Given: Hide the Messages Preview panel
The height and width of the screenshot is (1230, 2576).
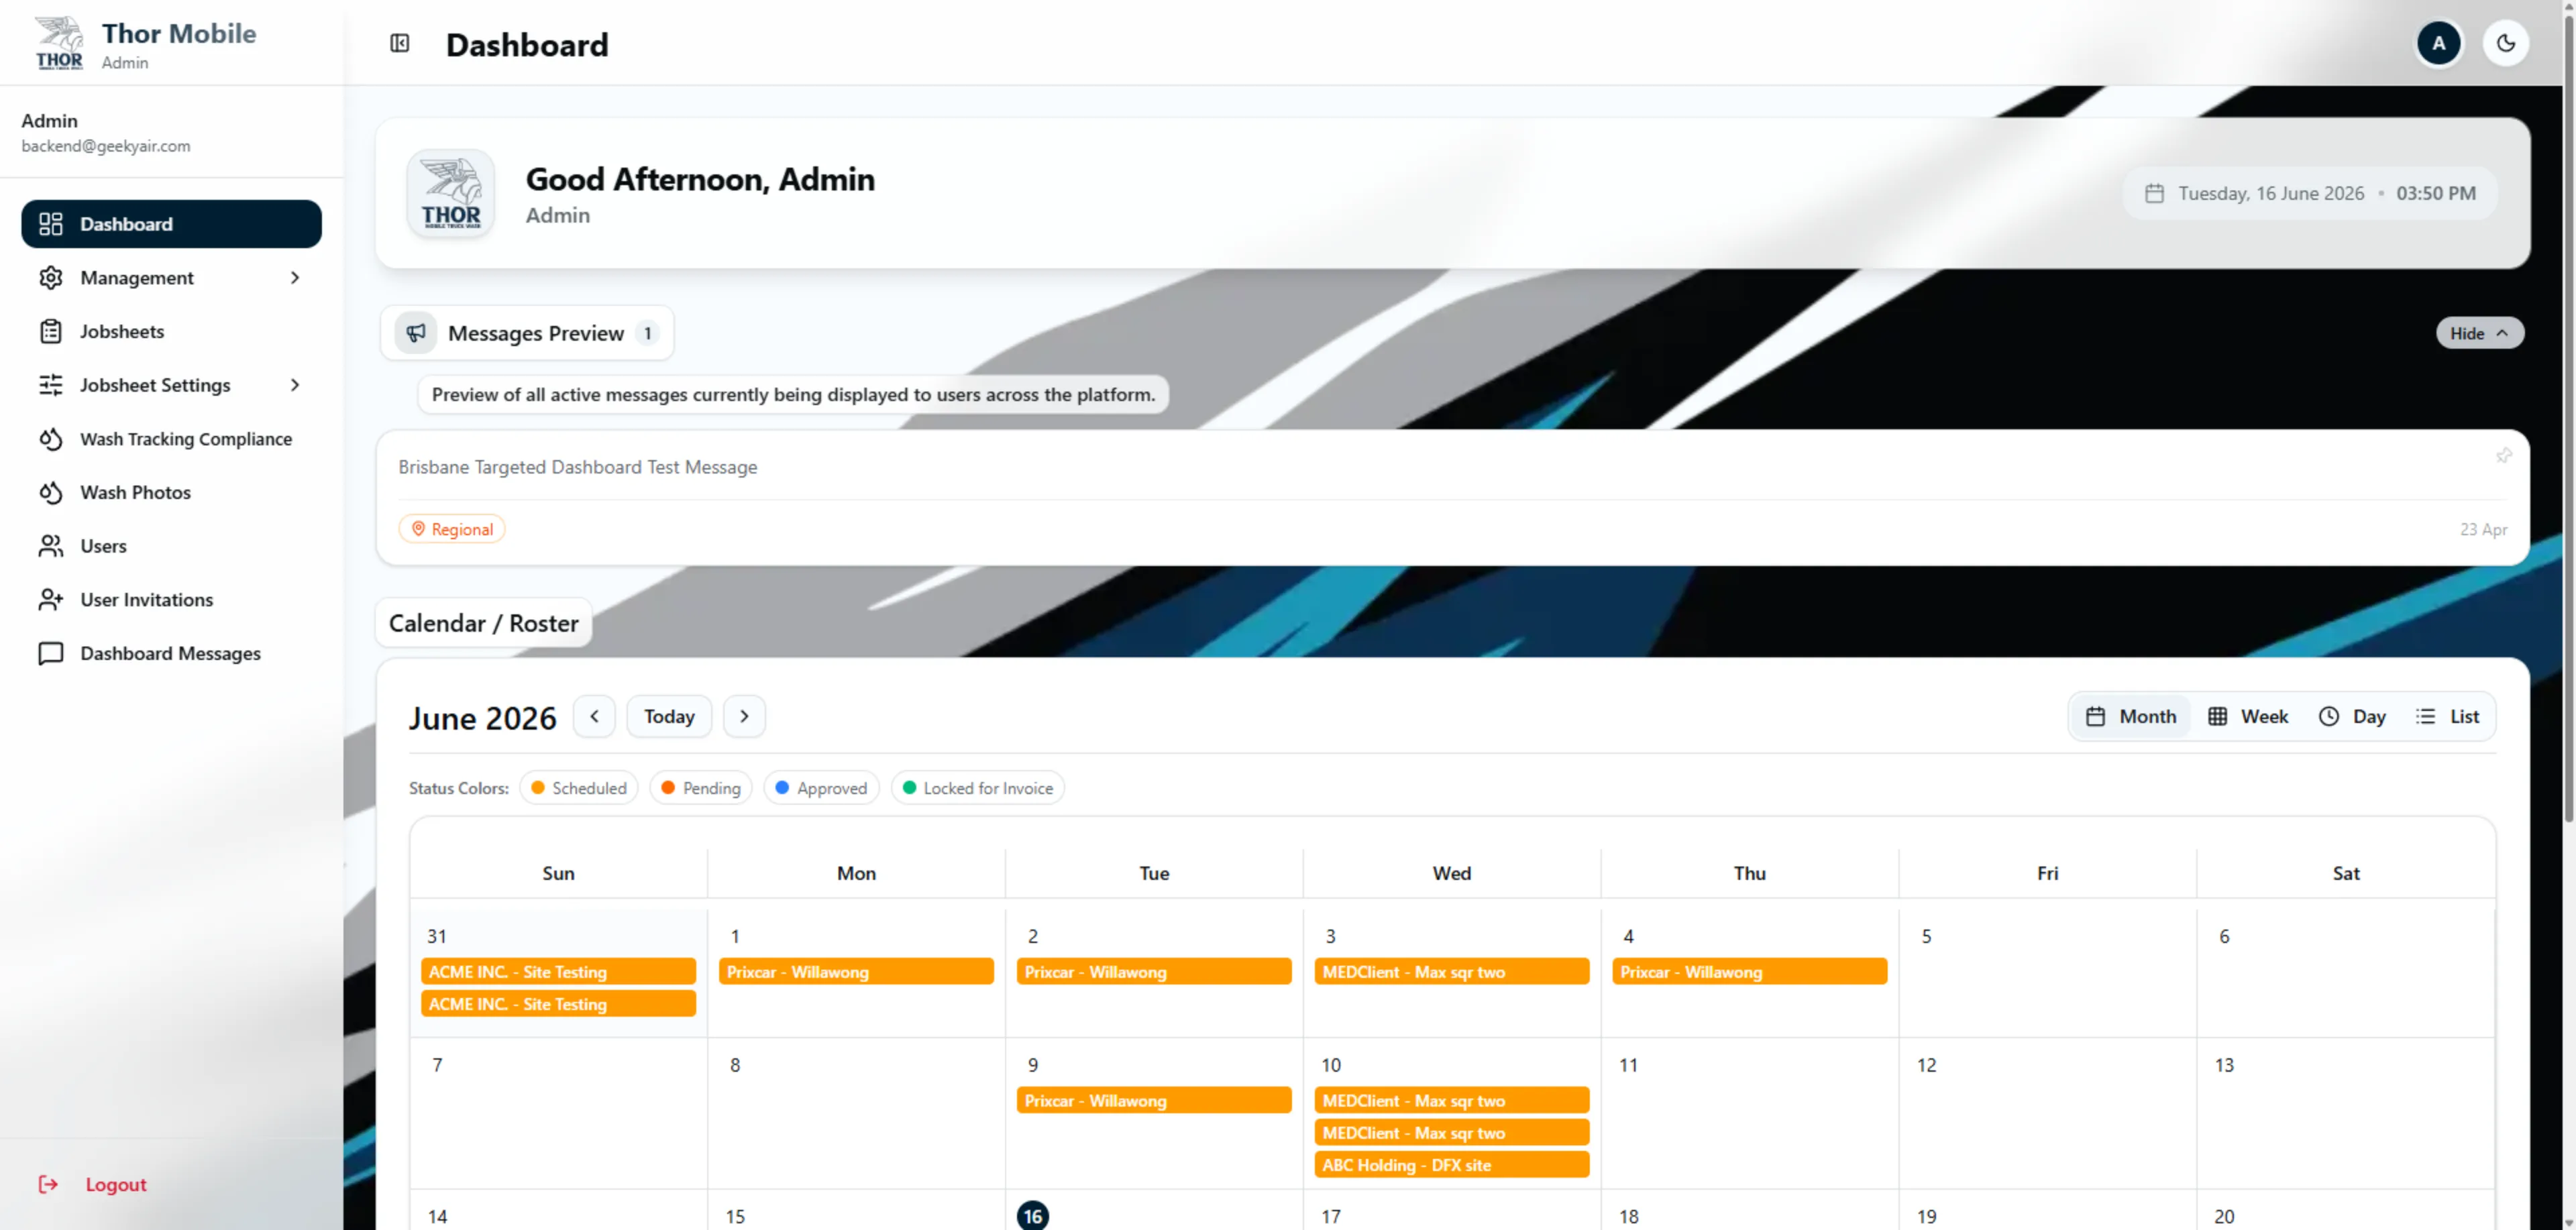Looking at the screenshot, I should tap(2480, 333).
